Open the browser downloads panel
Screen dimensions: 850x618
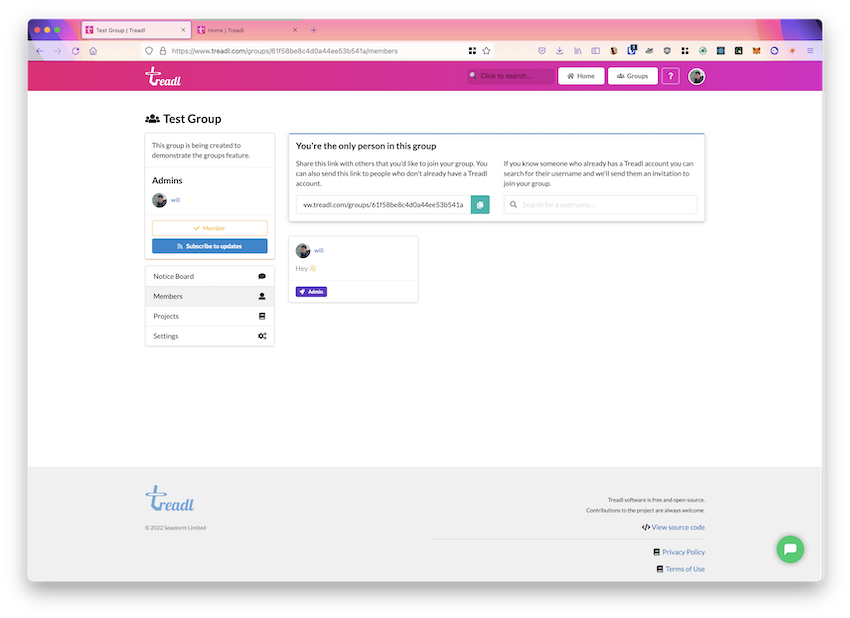[559, 51]
